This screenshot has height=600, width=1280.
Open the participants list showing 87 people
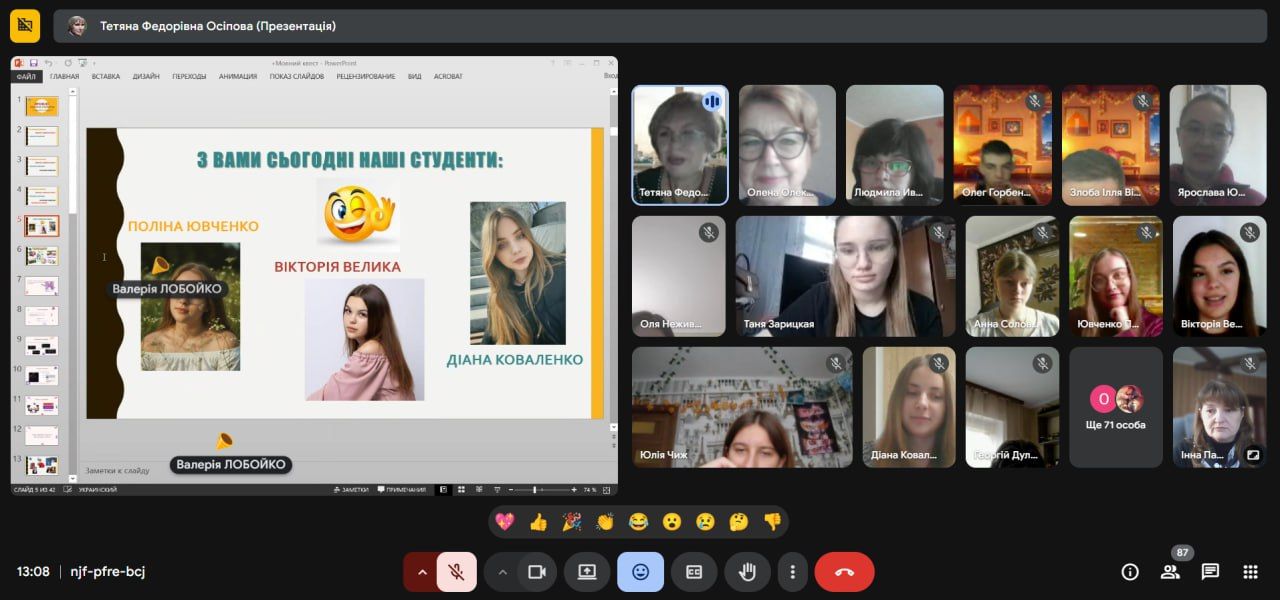1170,572
